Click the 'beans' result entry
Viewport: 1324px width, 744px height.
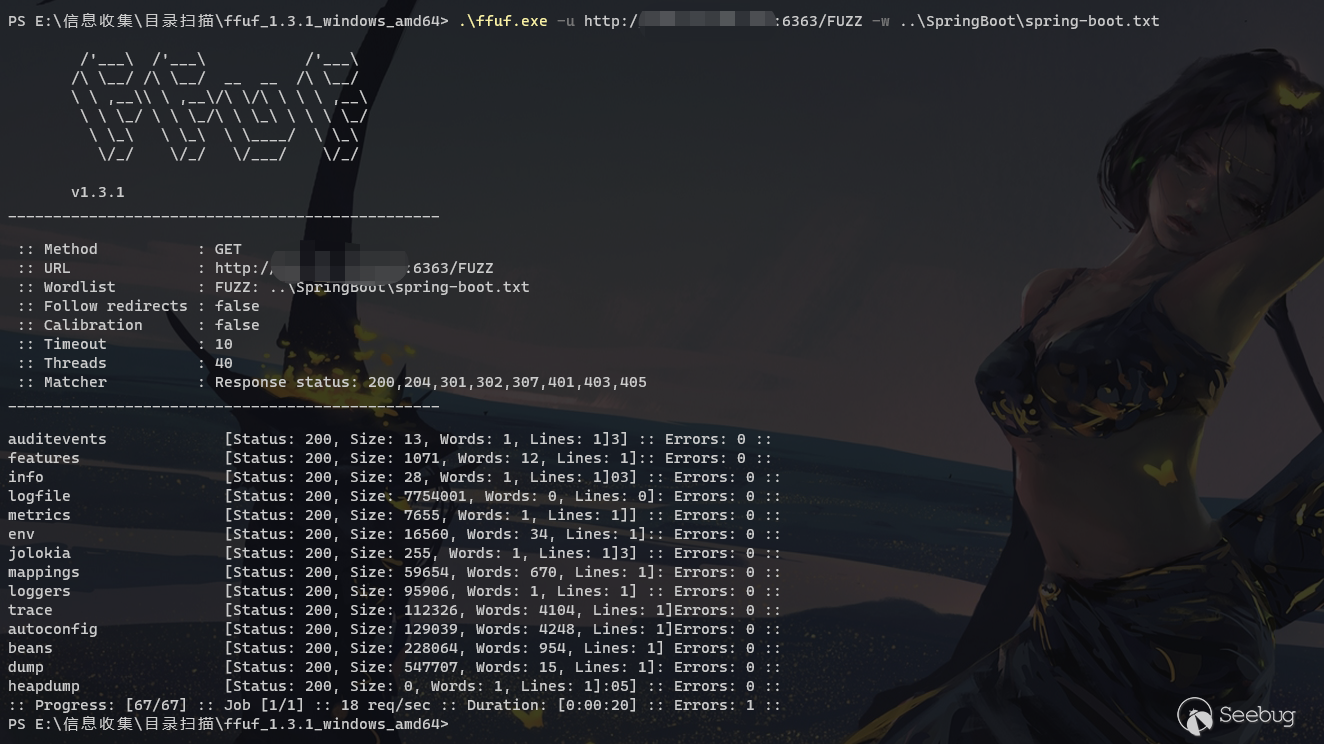pyautogui.click(x=30, y=648)
